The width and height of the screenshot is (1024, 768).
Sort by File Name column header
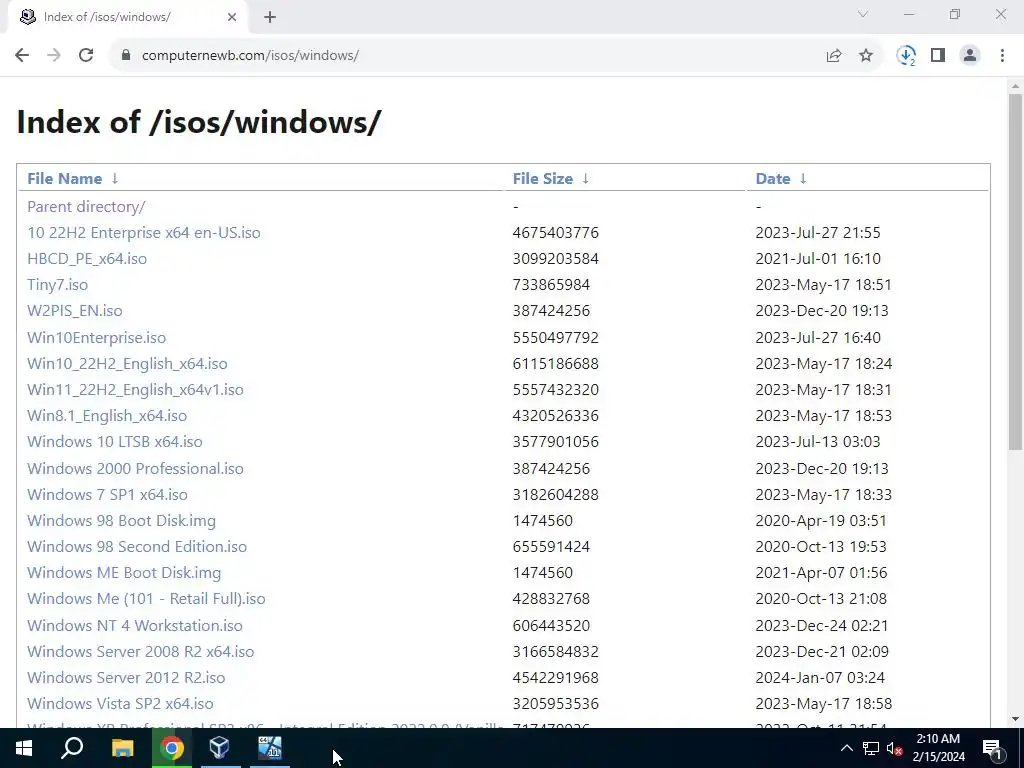65,178
